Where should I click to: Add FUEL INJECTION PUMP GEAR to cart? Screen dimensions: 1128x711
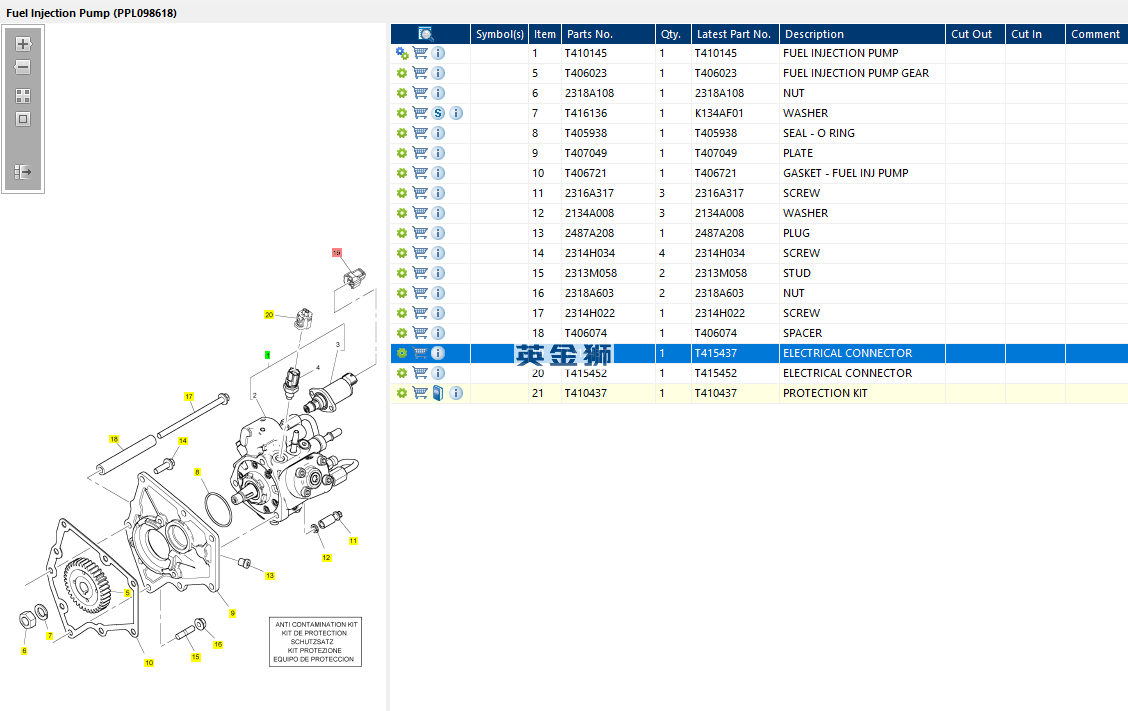pos(420,73)
